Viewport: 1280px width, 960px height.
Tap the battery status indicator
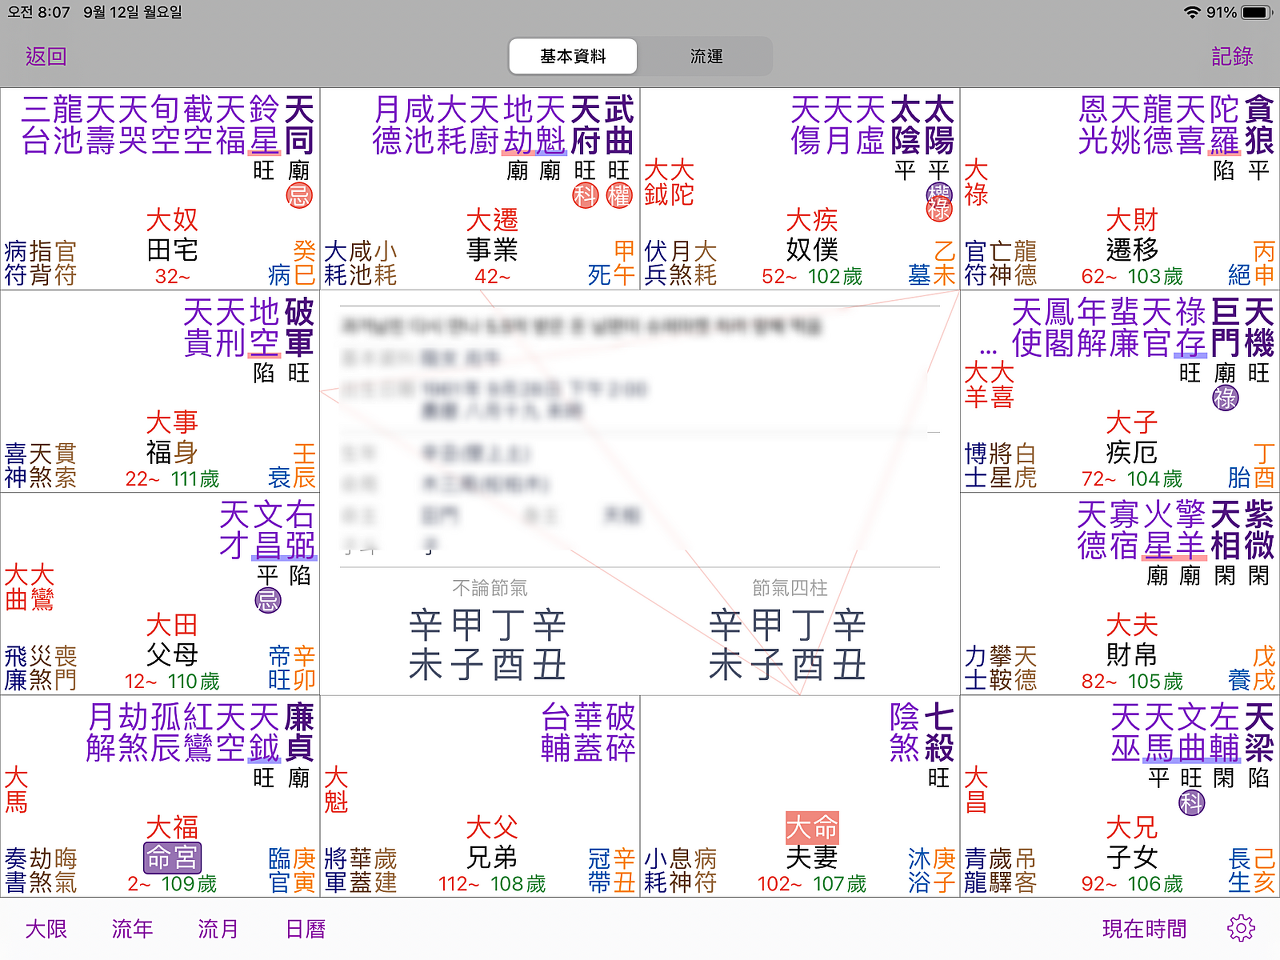click(1257, 12)
